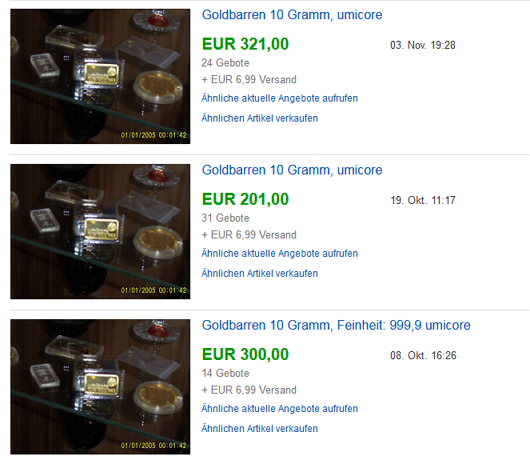Click Ähnliche aktuelle Angebote aufrufen for the 321,00 item
This screenshot has width=530, height=460.
tap(280, 98)
